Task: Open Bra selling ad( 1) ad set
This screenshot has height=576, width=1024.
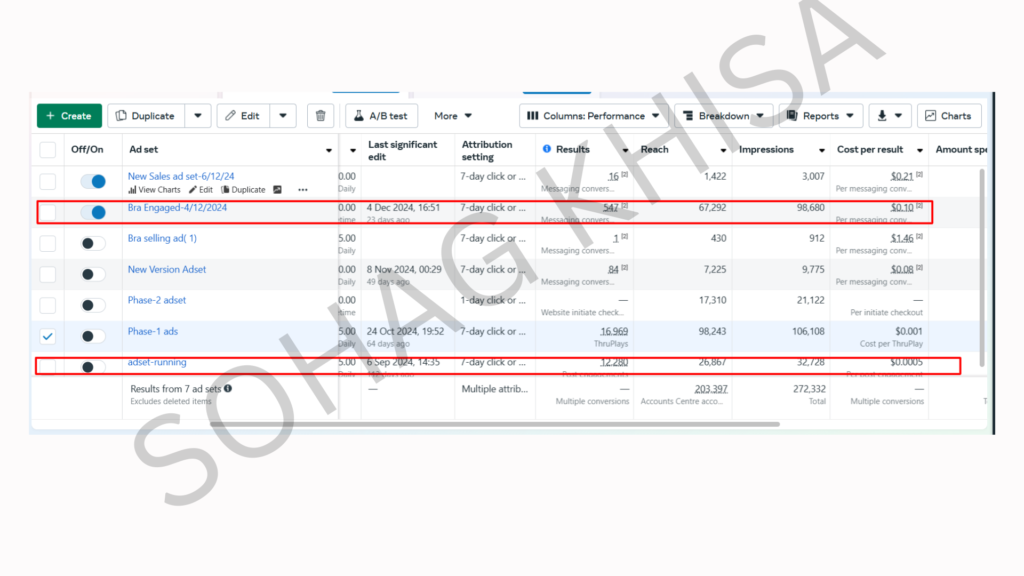Action: (x=162, y=238)
